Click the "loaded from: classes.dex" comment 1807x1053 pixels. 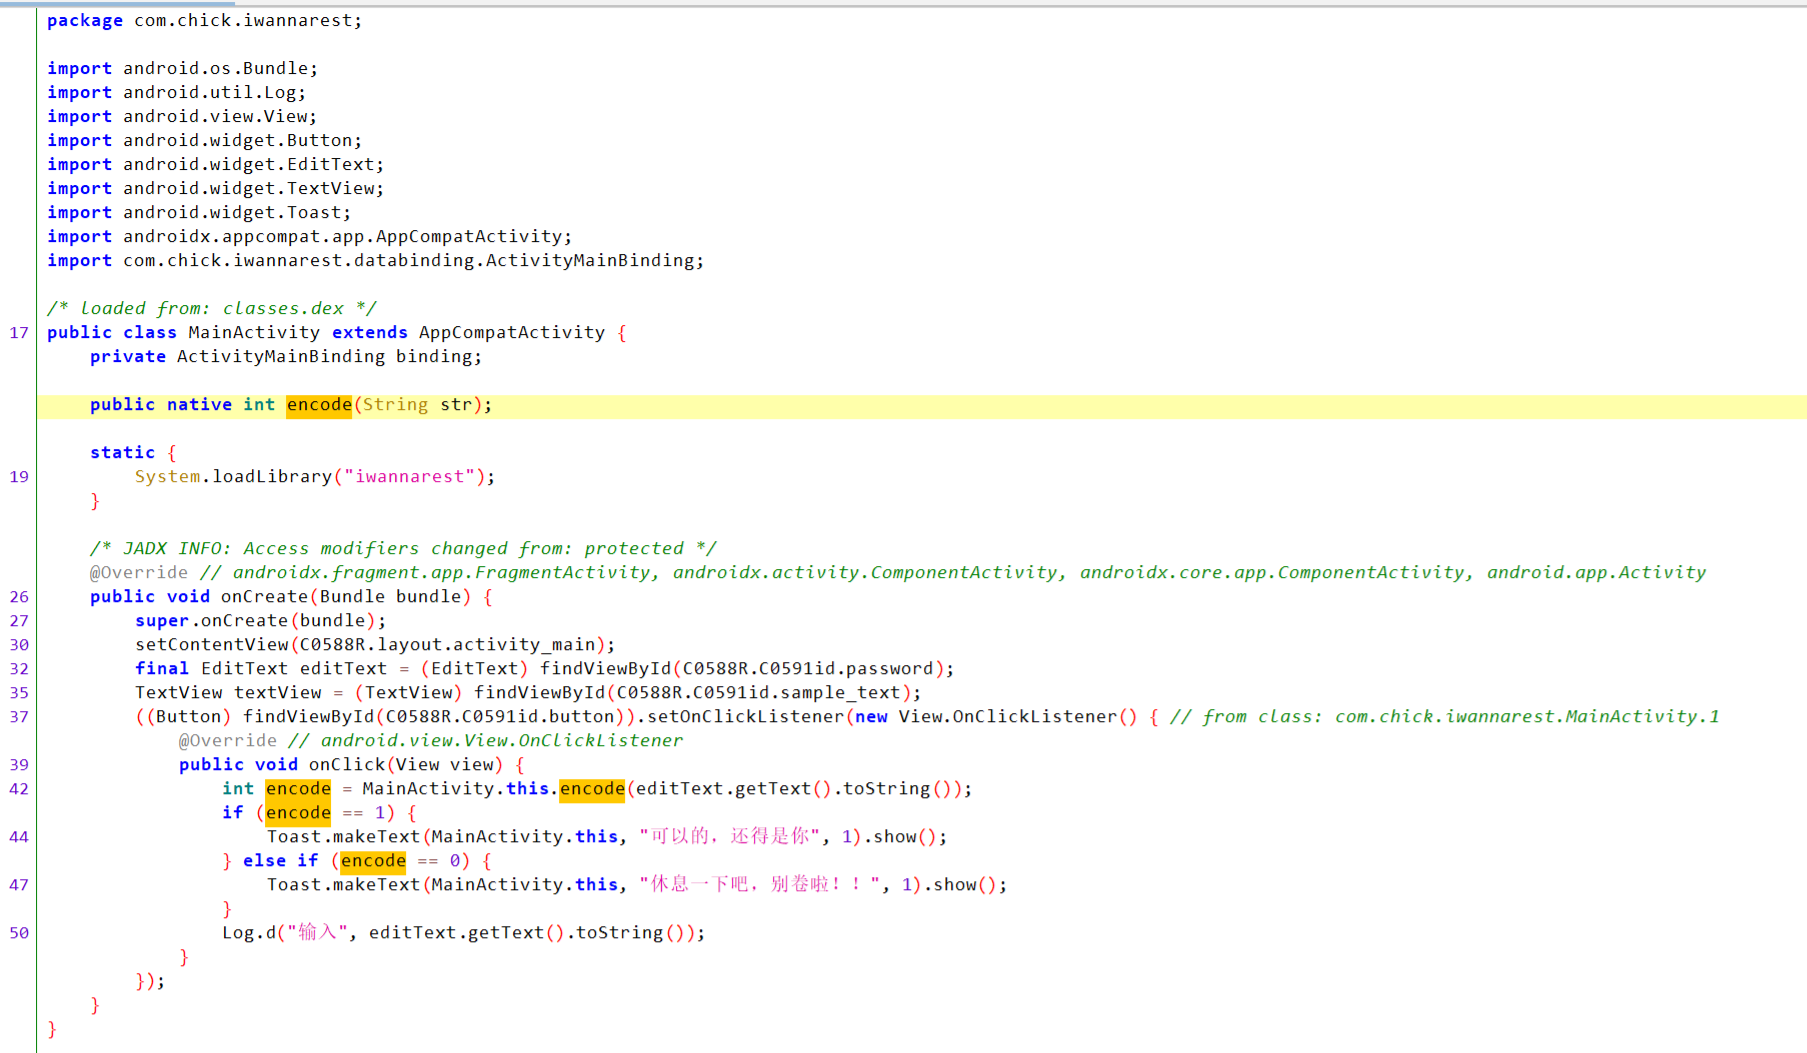(211, 309)
